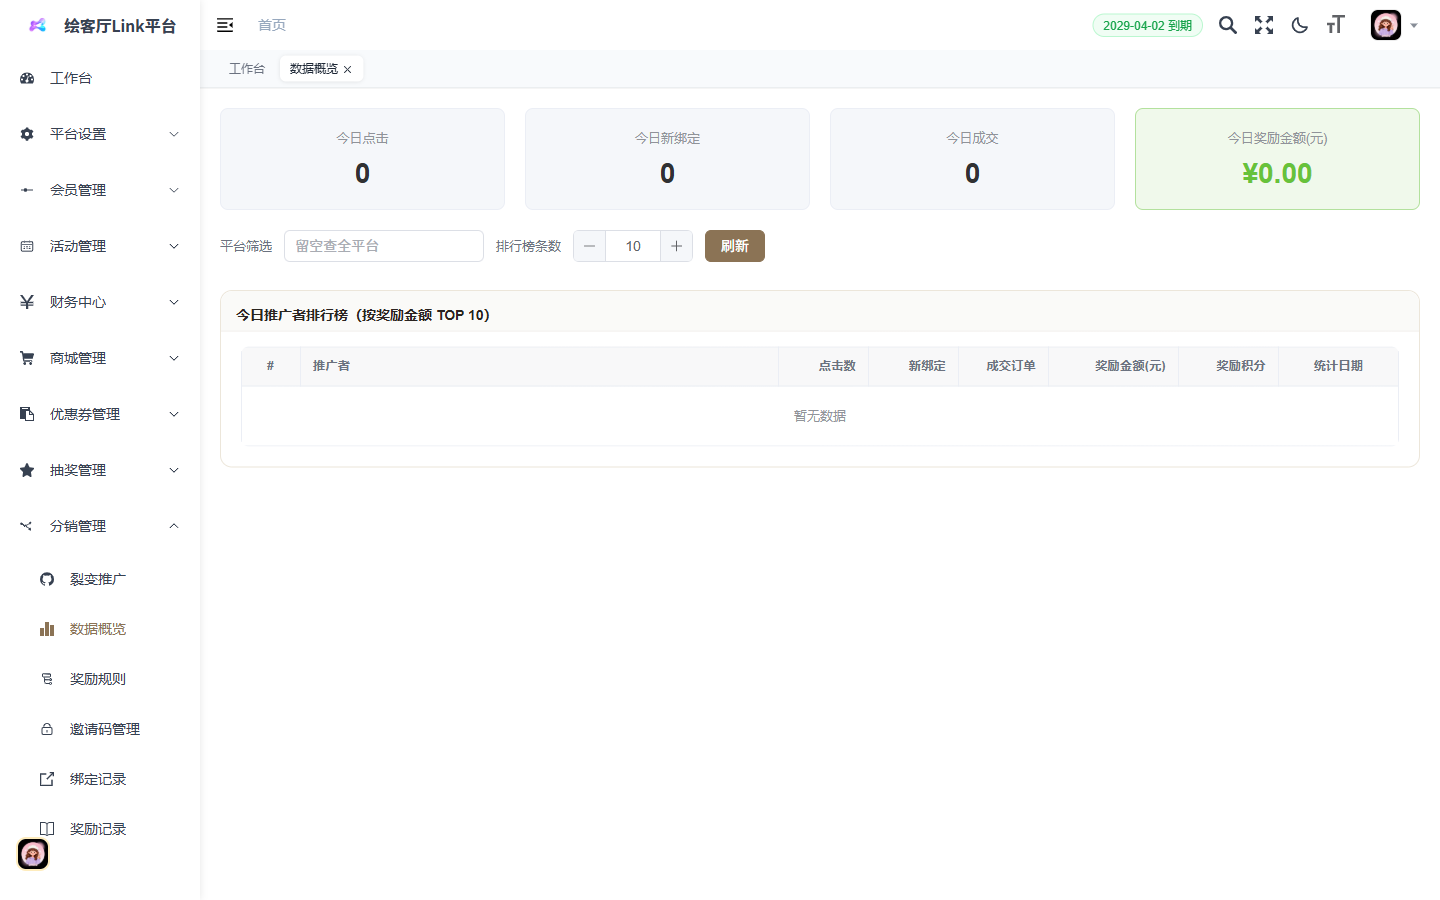The height and width of the screenshot is (900, 1440).
Task: Increase 排行榜条数 with plus button
Action: click(676, 246)
